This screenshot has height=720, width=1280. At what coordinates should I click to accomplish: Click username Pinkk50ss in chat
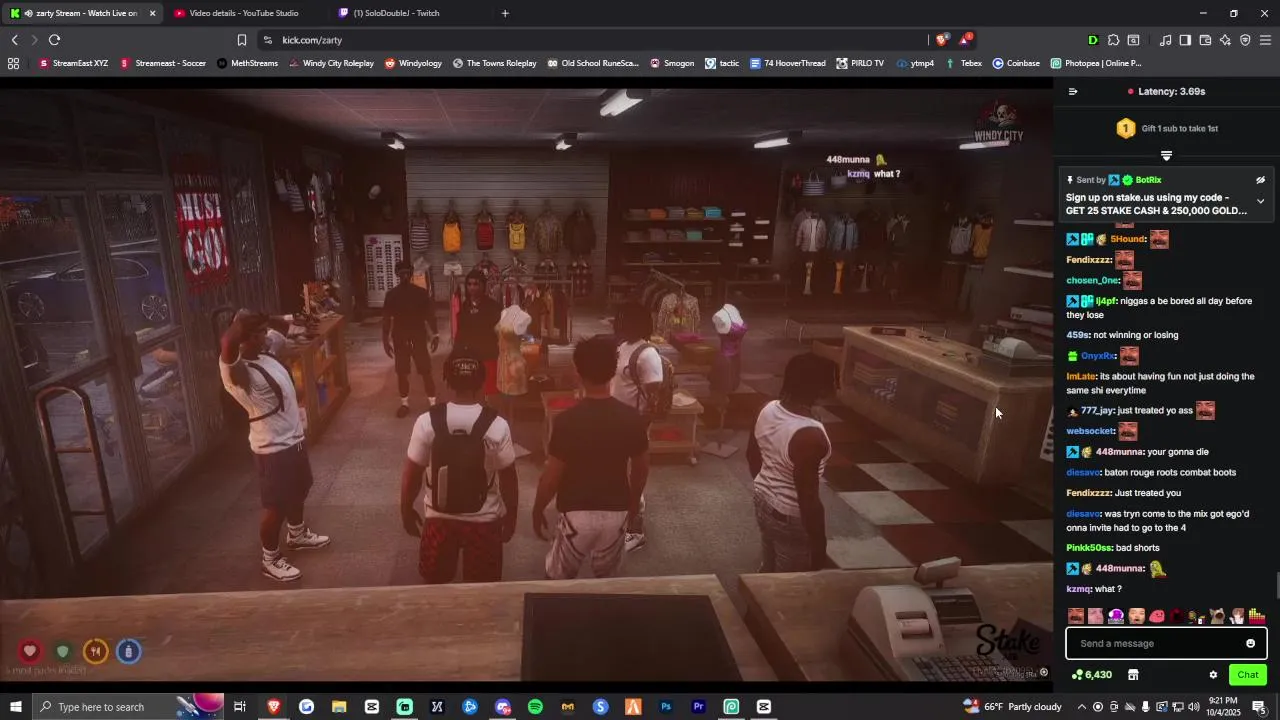click(1089, 548)
